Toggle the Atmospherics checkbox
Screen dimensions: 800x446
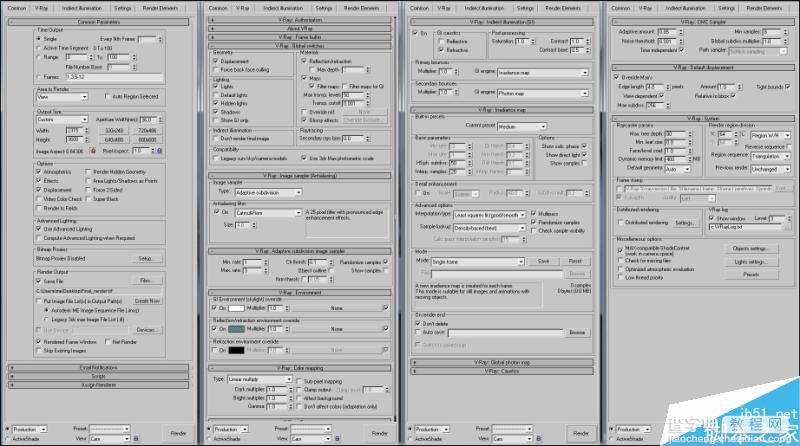pyautogui.click(x=39, y=172)
